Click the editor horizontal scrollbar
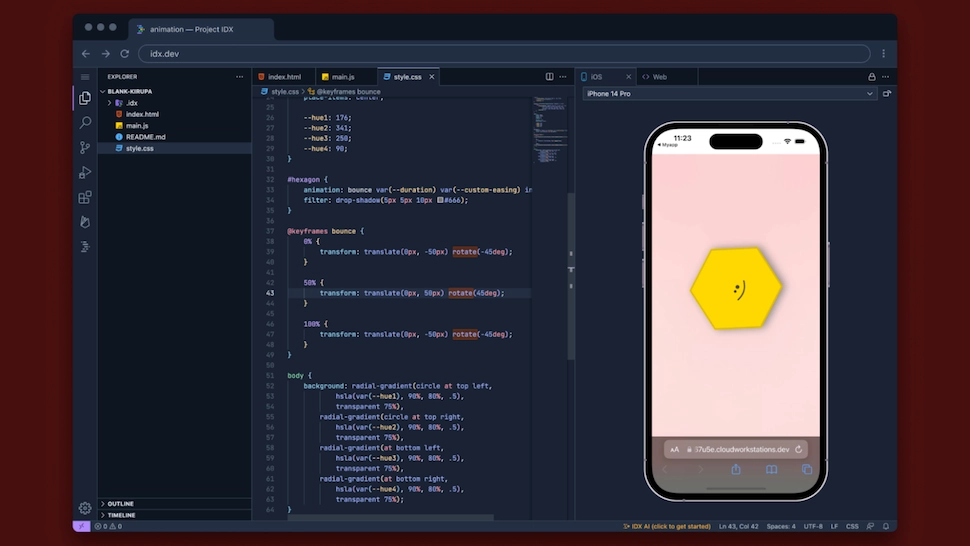The height and width of the screenshot is (546, 970). tap(390, 518)
